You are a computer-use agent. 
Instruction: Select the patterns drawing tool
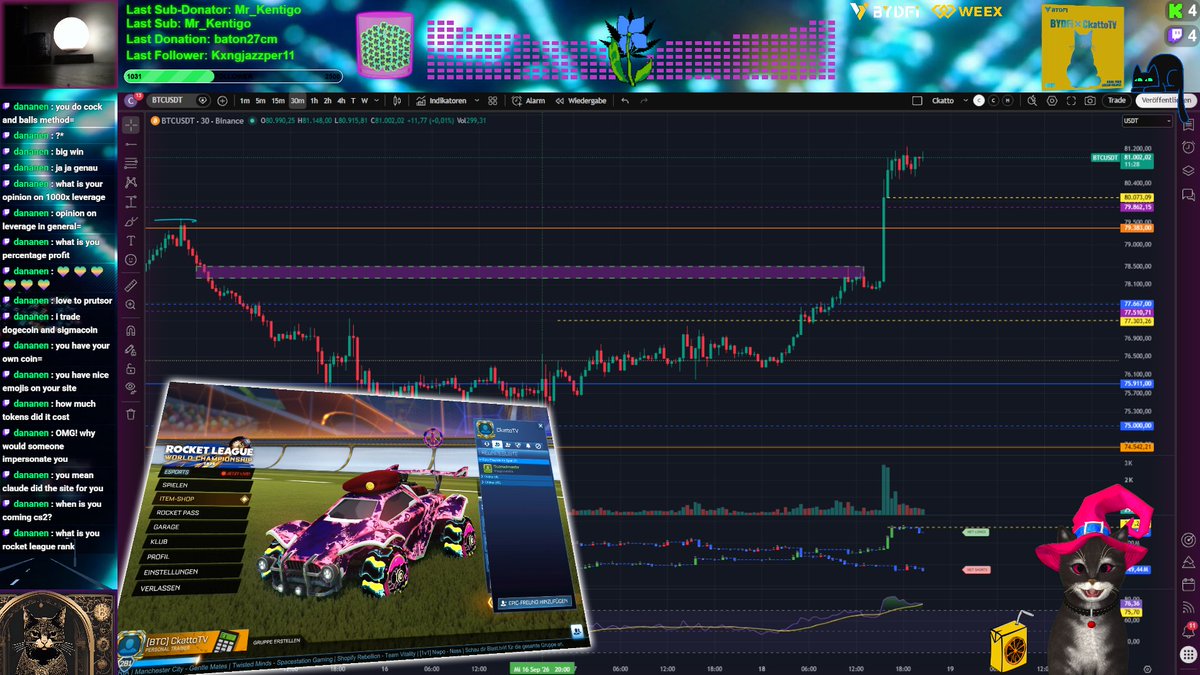click(x=131, y=182)
